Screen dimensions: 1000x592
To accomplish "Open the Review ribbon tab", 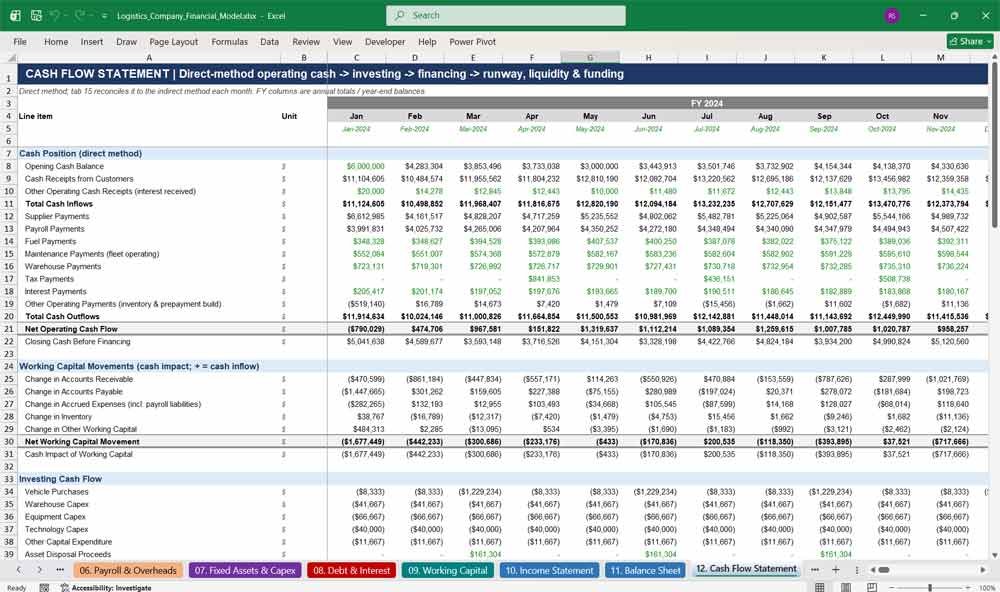I will [306, 41].
